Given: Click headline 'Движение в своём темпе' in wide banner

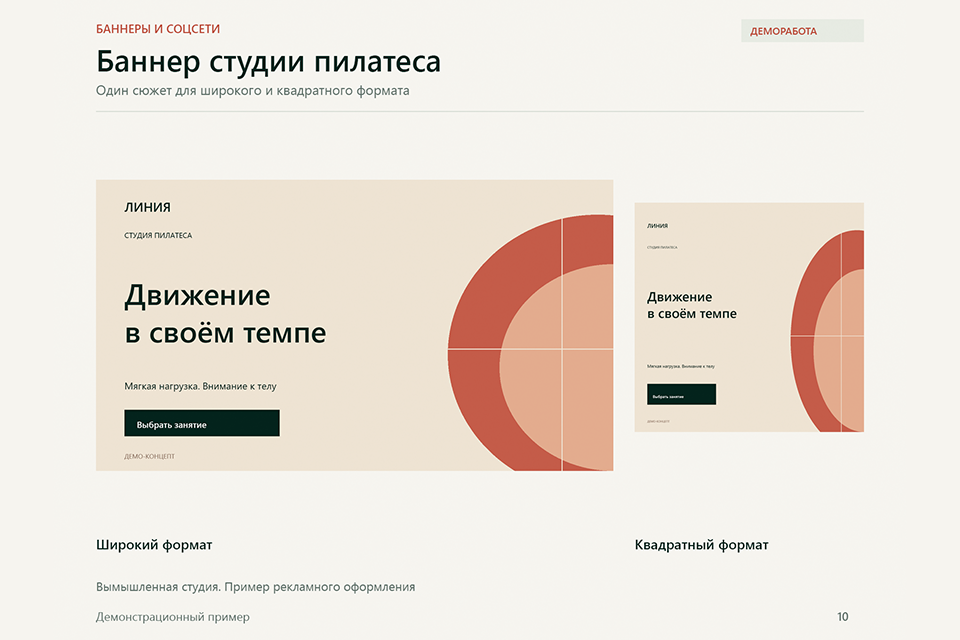Looking at the screenshot, I should pos(225,314).
